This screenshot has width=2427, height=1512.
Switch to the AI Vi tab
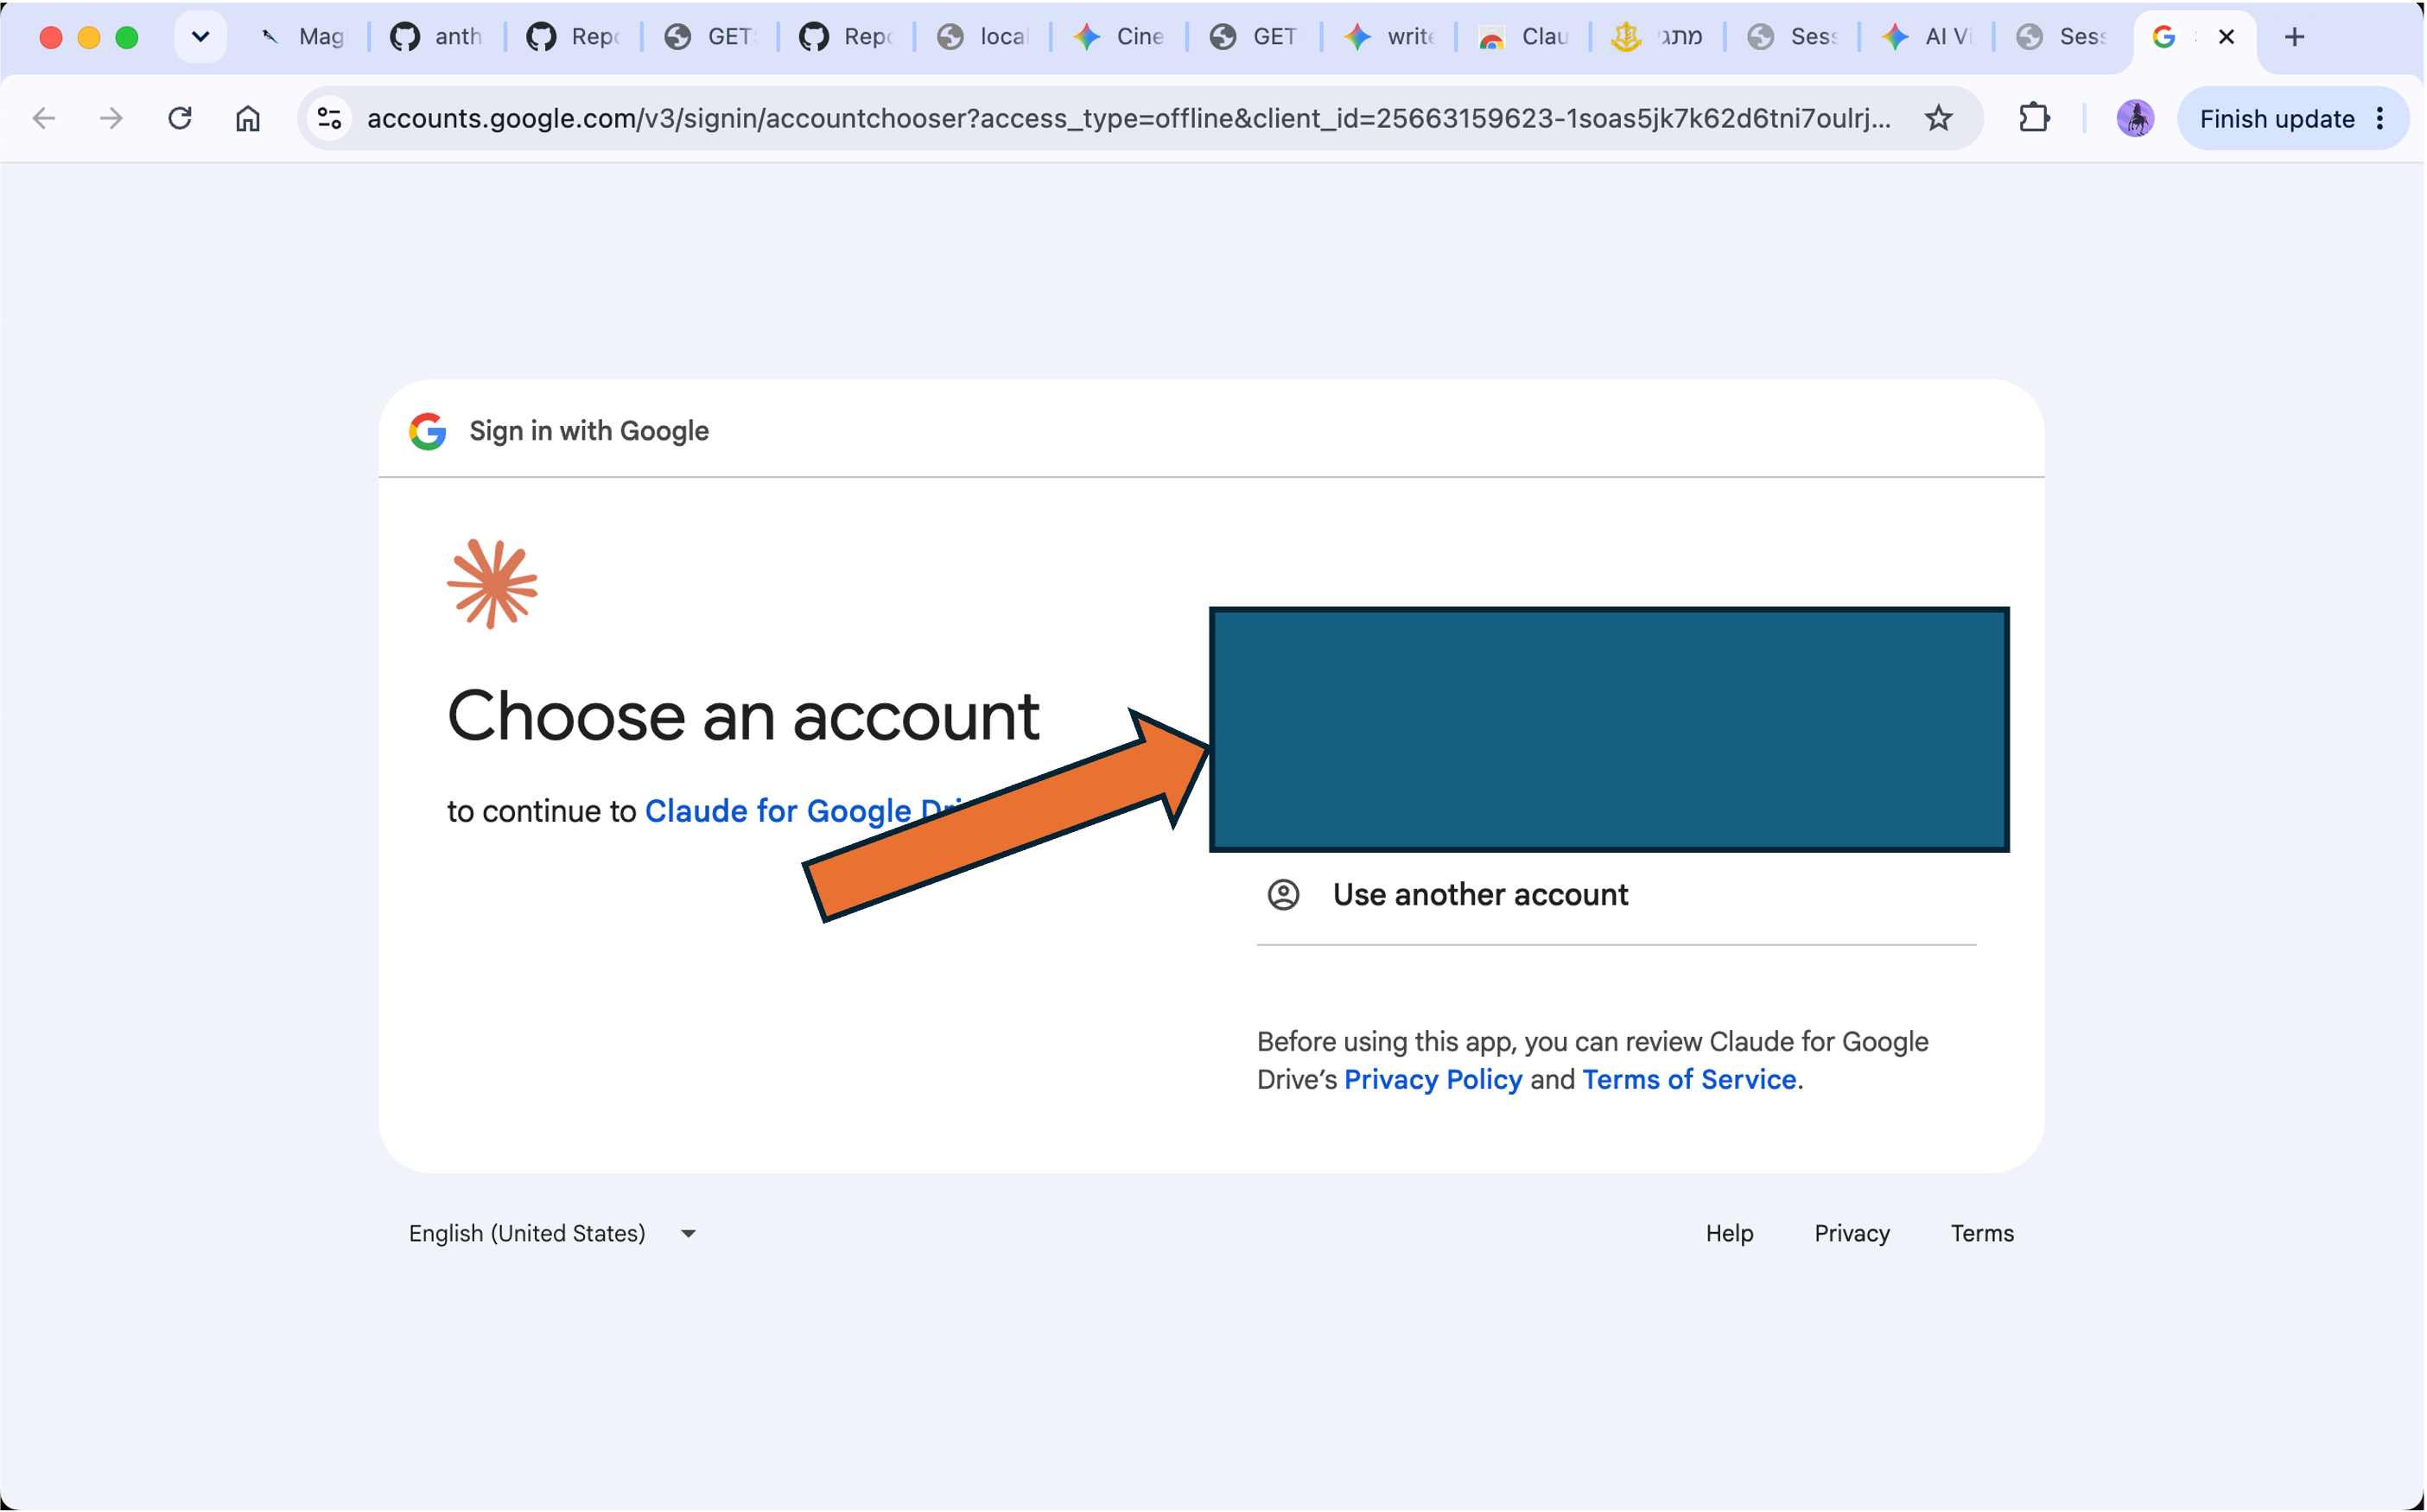point(1928,37)
